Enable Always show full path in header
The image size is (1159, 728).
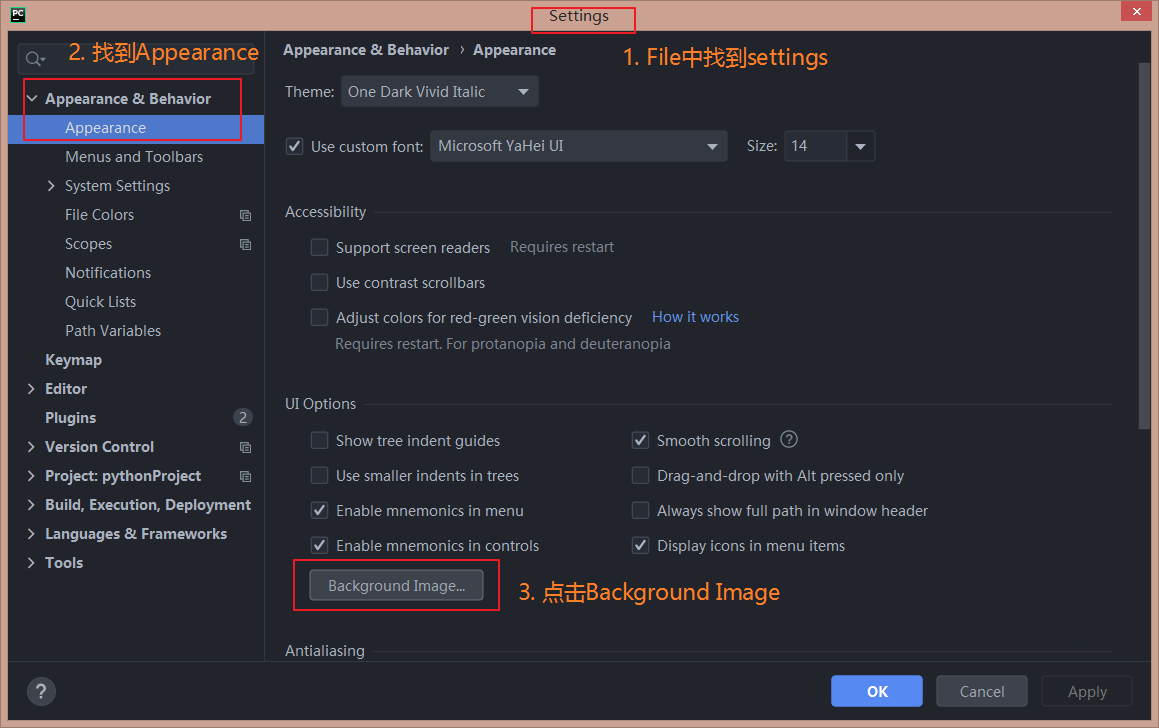tap(640, 510)
